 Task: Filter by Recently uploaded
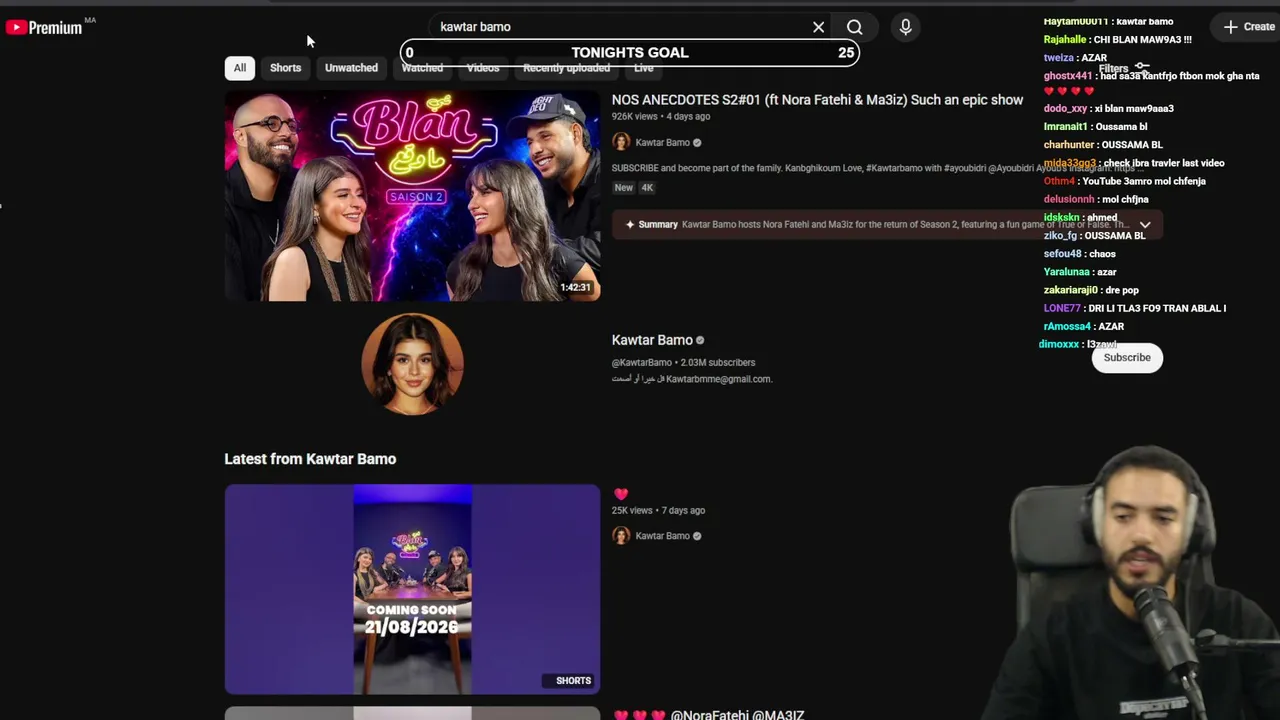[566, 68]
